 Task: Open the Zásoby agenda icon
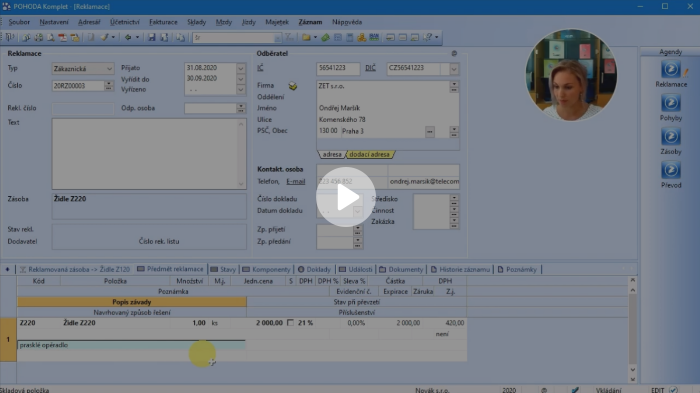coord(671,137)
